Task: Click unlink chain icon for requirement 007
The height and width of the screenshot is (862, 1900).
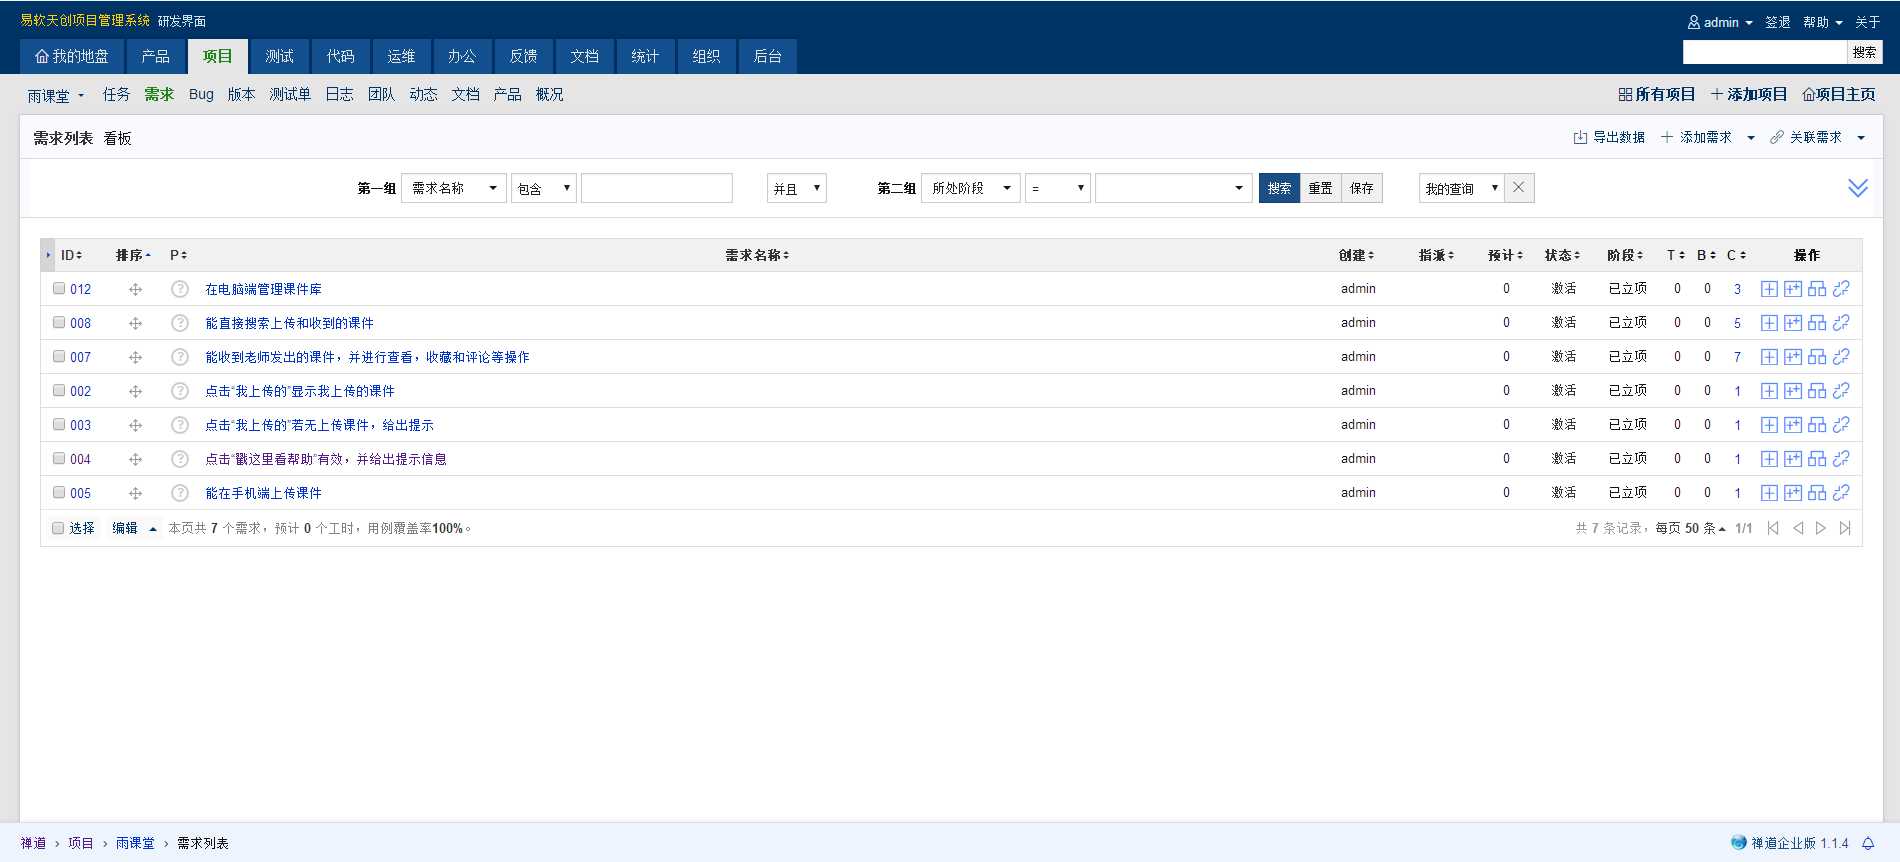Action: (x=1841, y=357)
